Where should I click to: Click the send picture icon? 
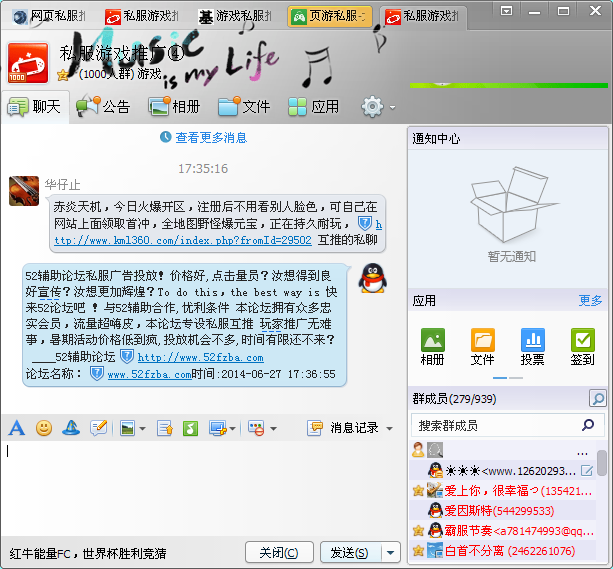(x=127, y=428)
